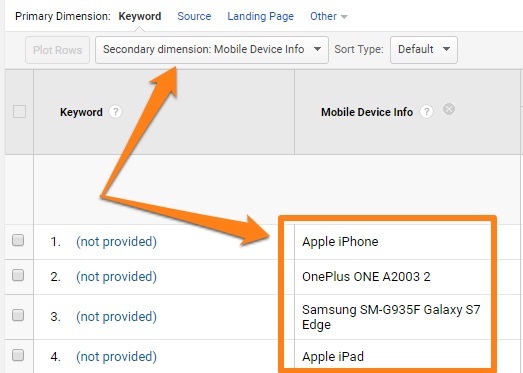Select the OnePlus ONE A2003 2 cell
Viewport: 523px width, 373px height.
366,277
